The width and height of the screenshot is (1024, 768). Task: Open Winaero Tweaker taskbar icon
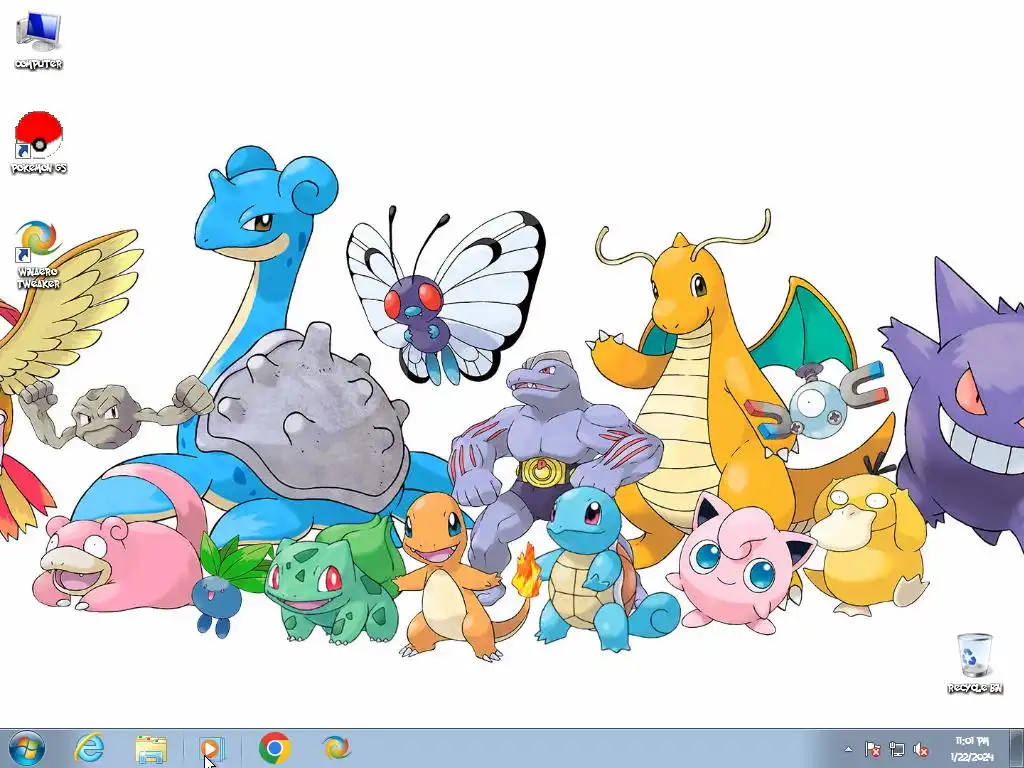coord(336,748)
